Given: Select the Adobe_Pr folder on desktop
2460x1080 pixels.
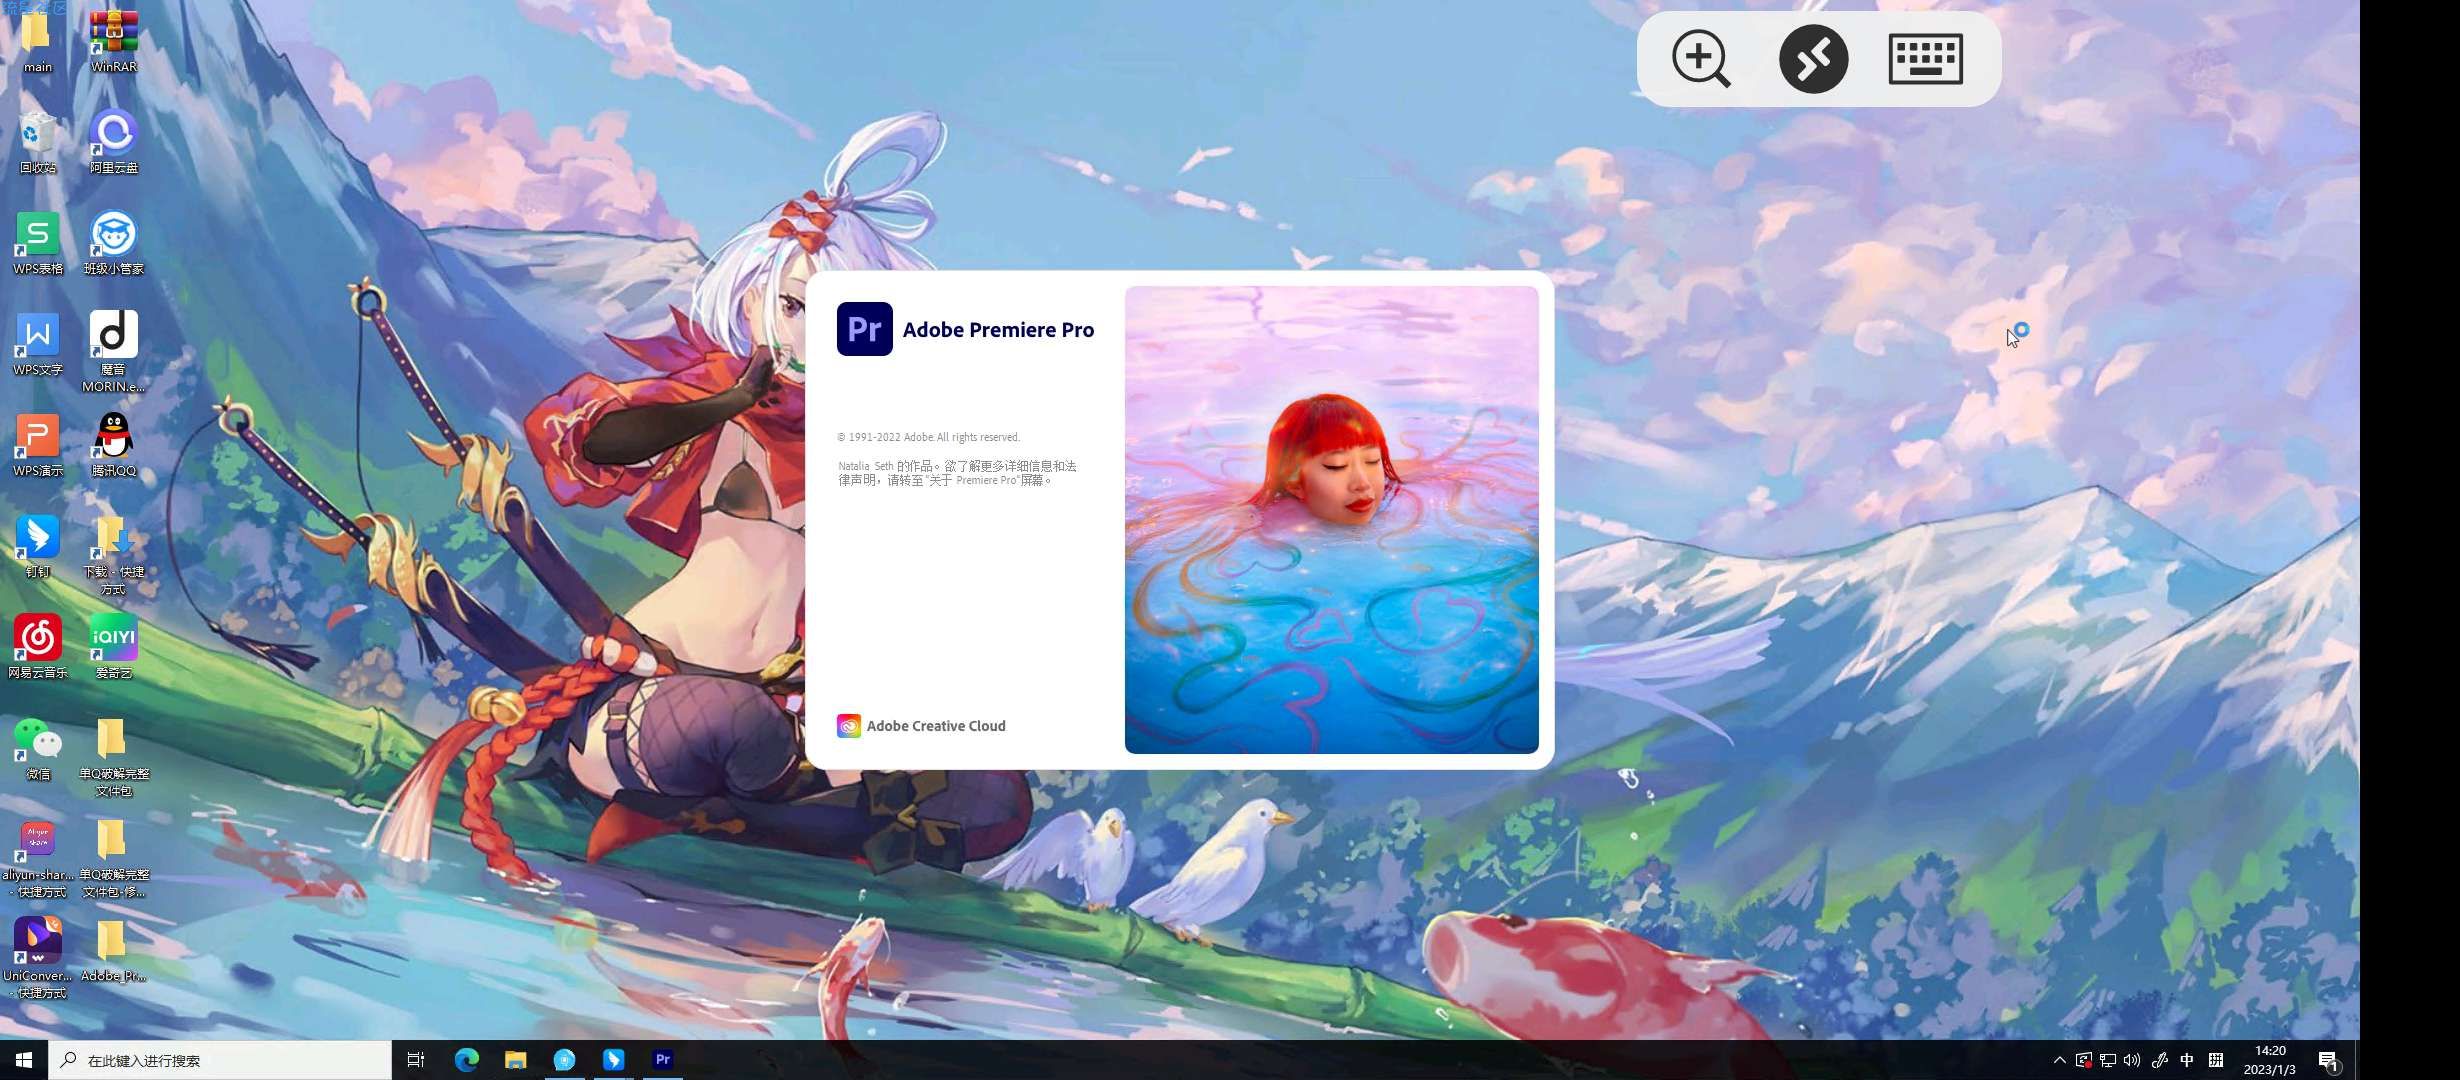Looking at the screenshot, I should [113, 950].
